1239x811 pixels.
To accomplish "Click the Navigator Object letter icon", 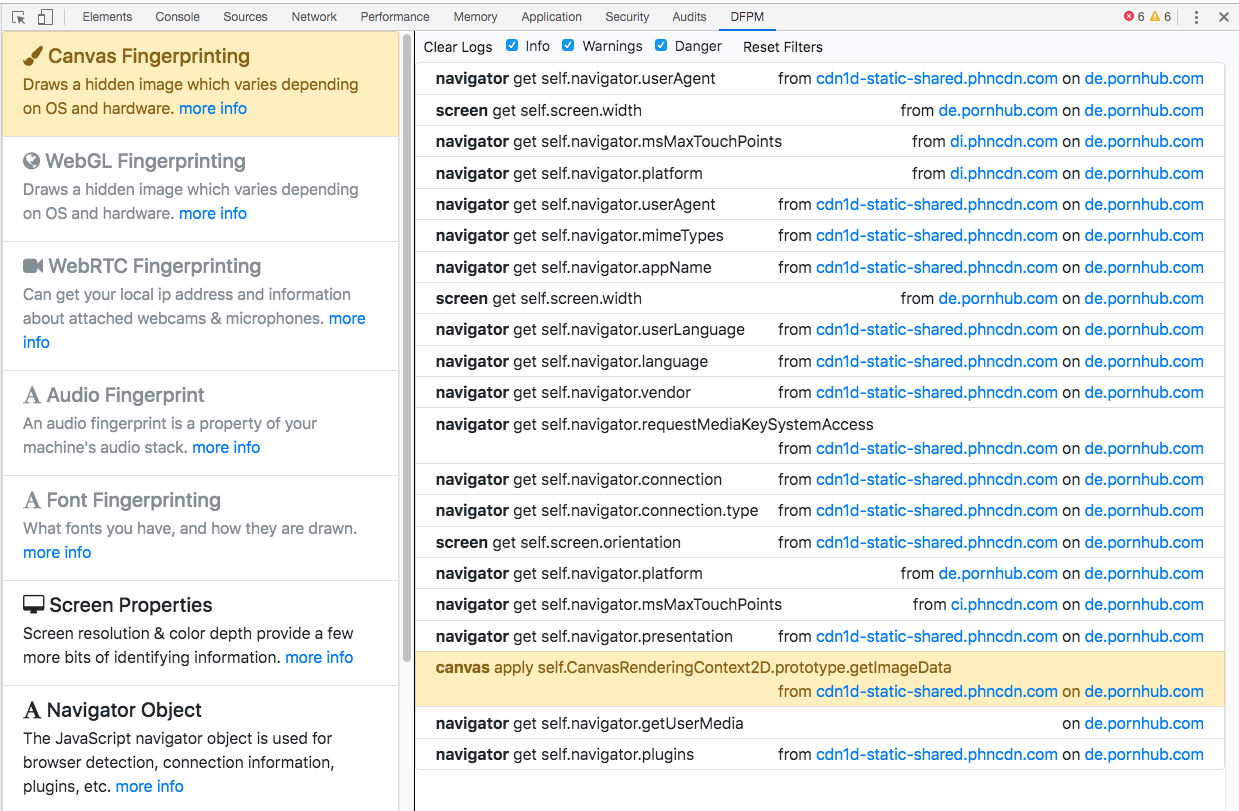I will [32, 710].
